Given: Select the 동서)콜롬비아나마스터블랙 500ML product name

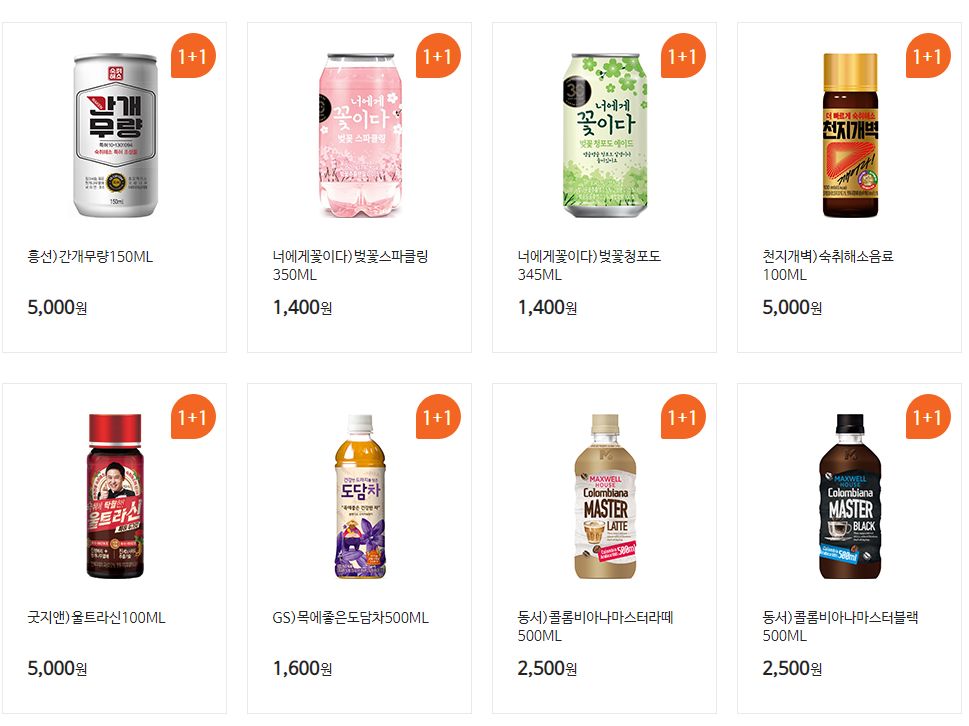Looking at the screenshot, I should click(x=840, y=626).
